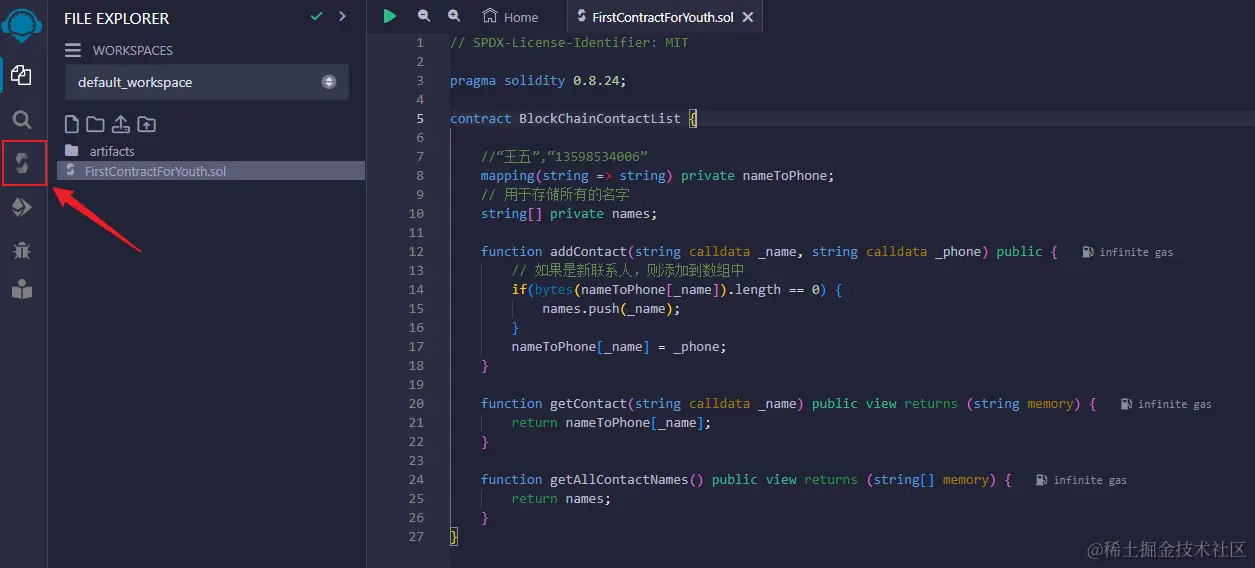Open the File Explorer sidebar icon
1255x568 pixels.
tap(22, 75)
